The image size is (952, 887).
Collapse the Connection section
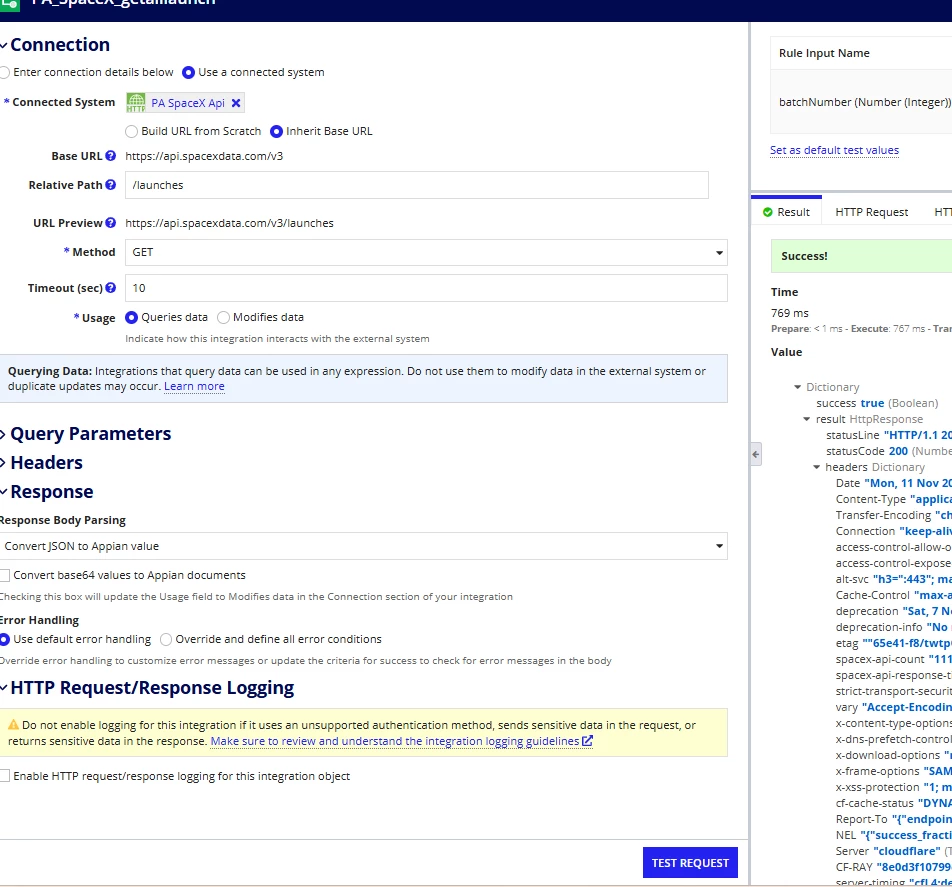(x=4, y=45)
